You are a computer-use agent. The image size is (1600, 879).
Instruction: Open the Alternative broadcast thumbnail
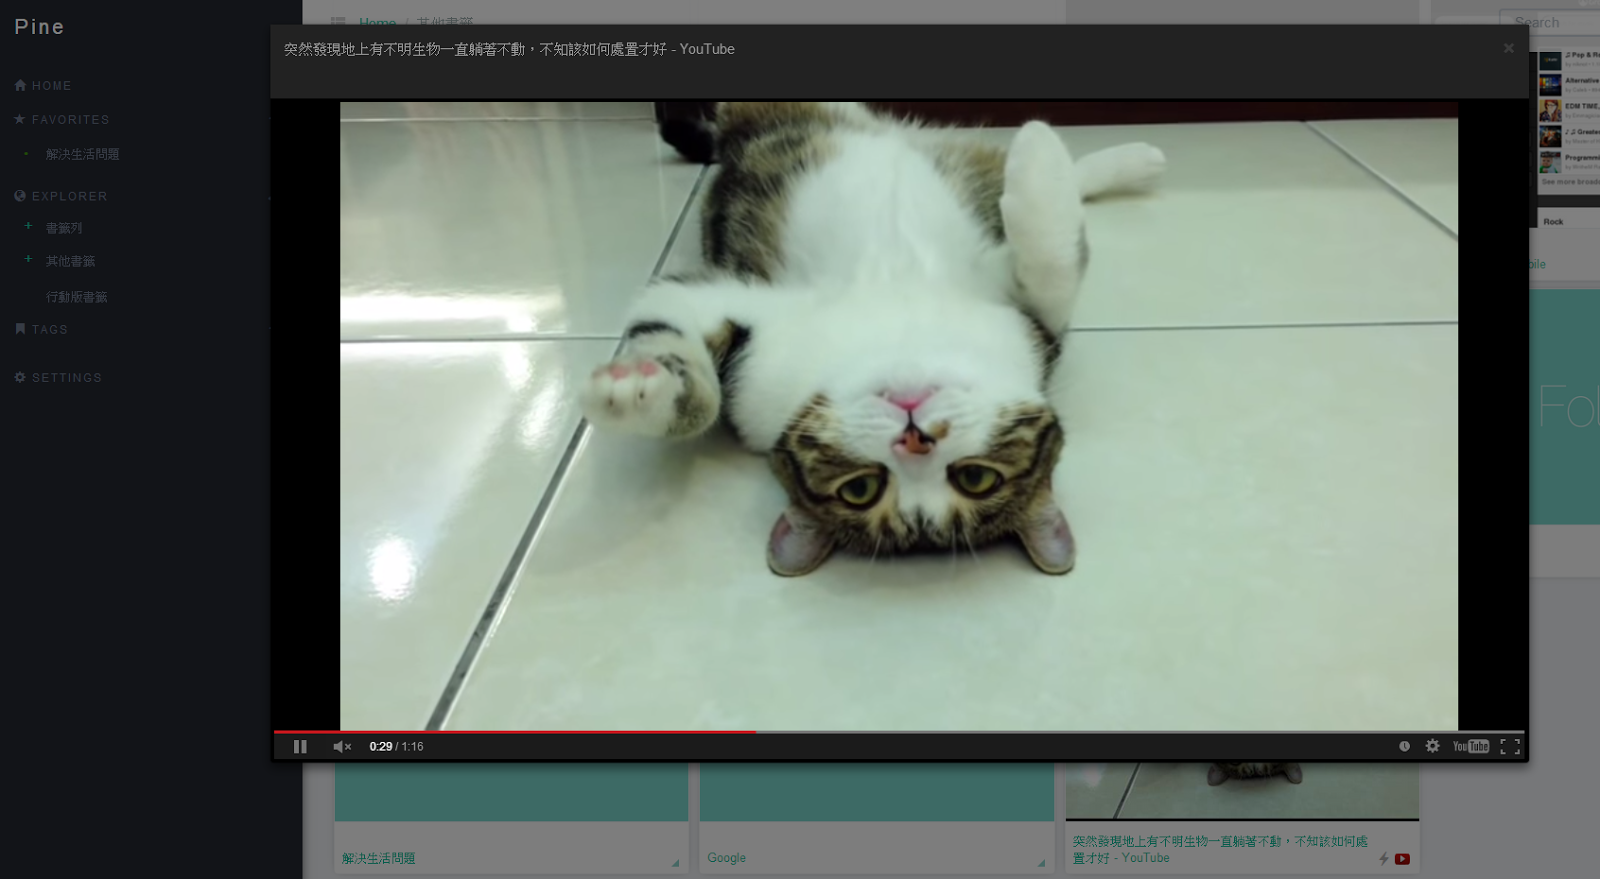1550,85
